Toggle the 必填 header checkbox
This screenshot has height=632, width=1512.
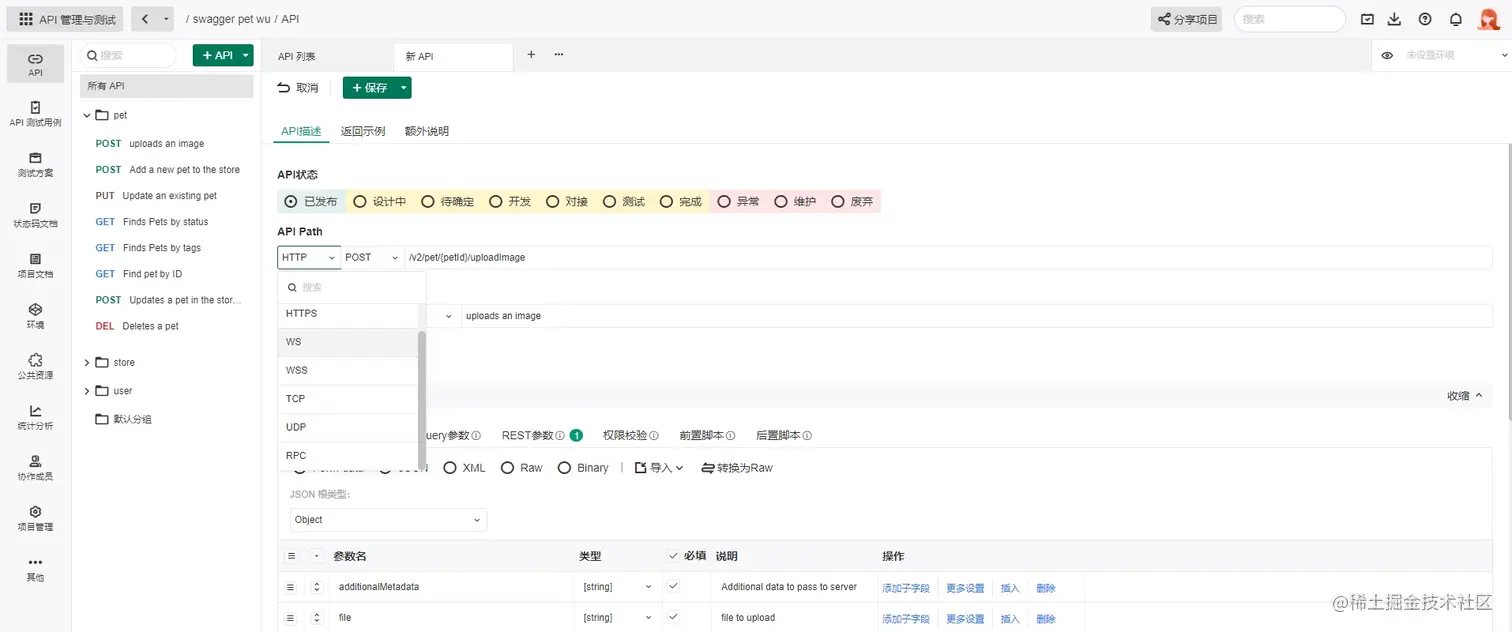(x=673, y=556)
